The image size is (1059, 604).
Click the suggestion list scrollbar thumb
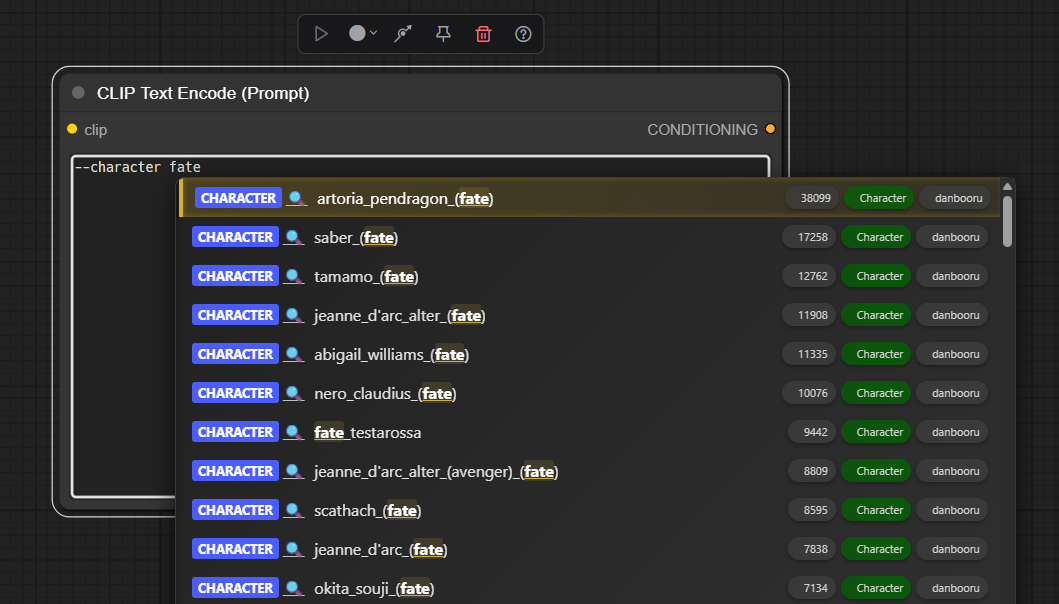pyautogui.click(x=1007, y=221)
